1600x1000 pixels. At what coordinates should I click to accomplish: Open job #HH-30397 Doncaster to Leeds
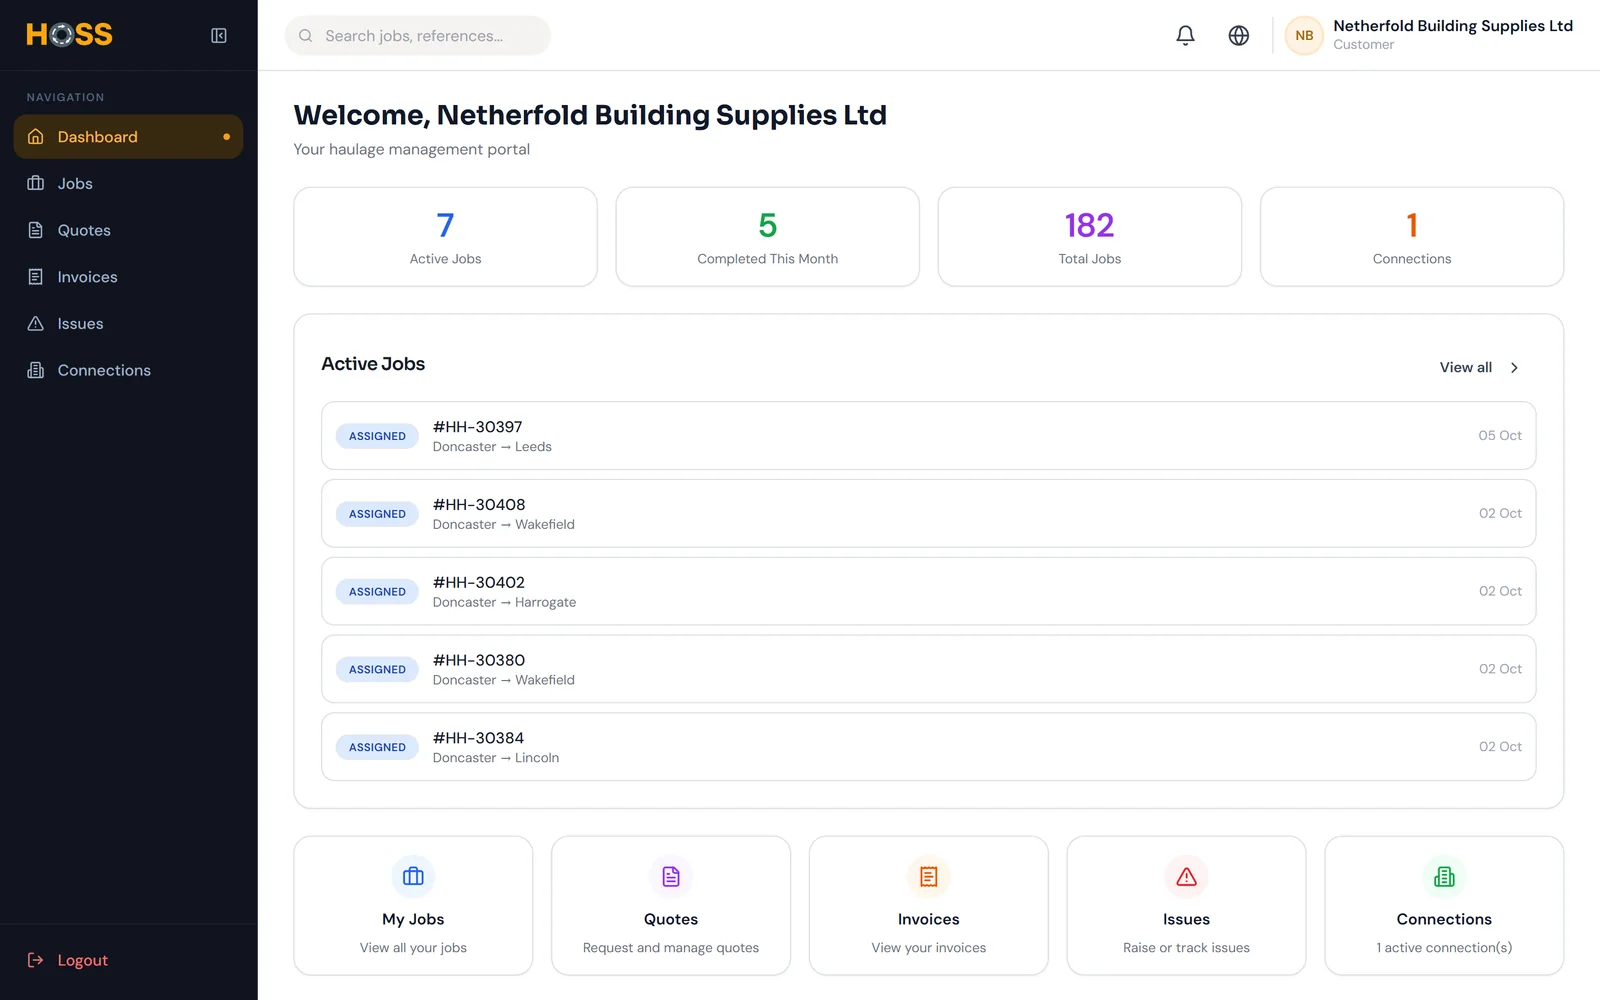point(928,436)
